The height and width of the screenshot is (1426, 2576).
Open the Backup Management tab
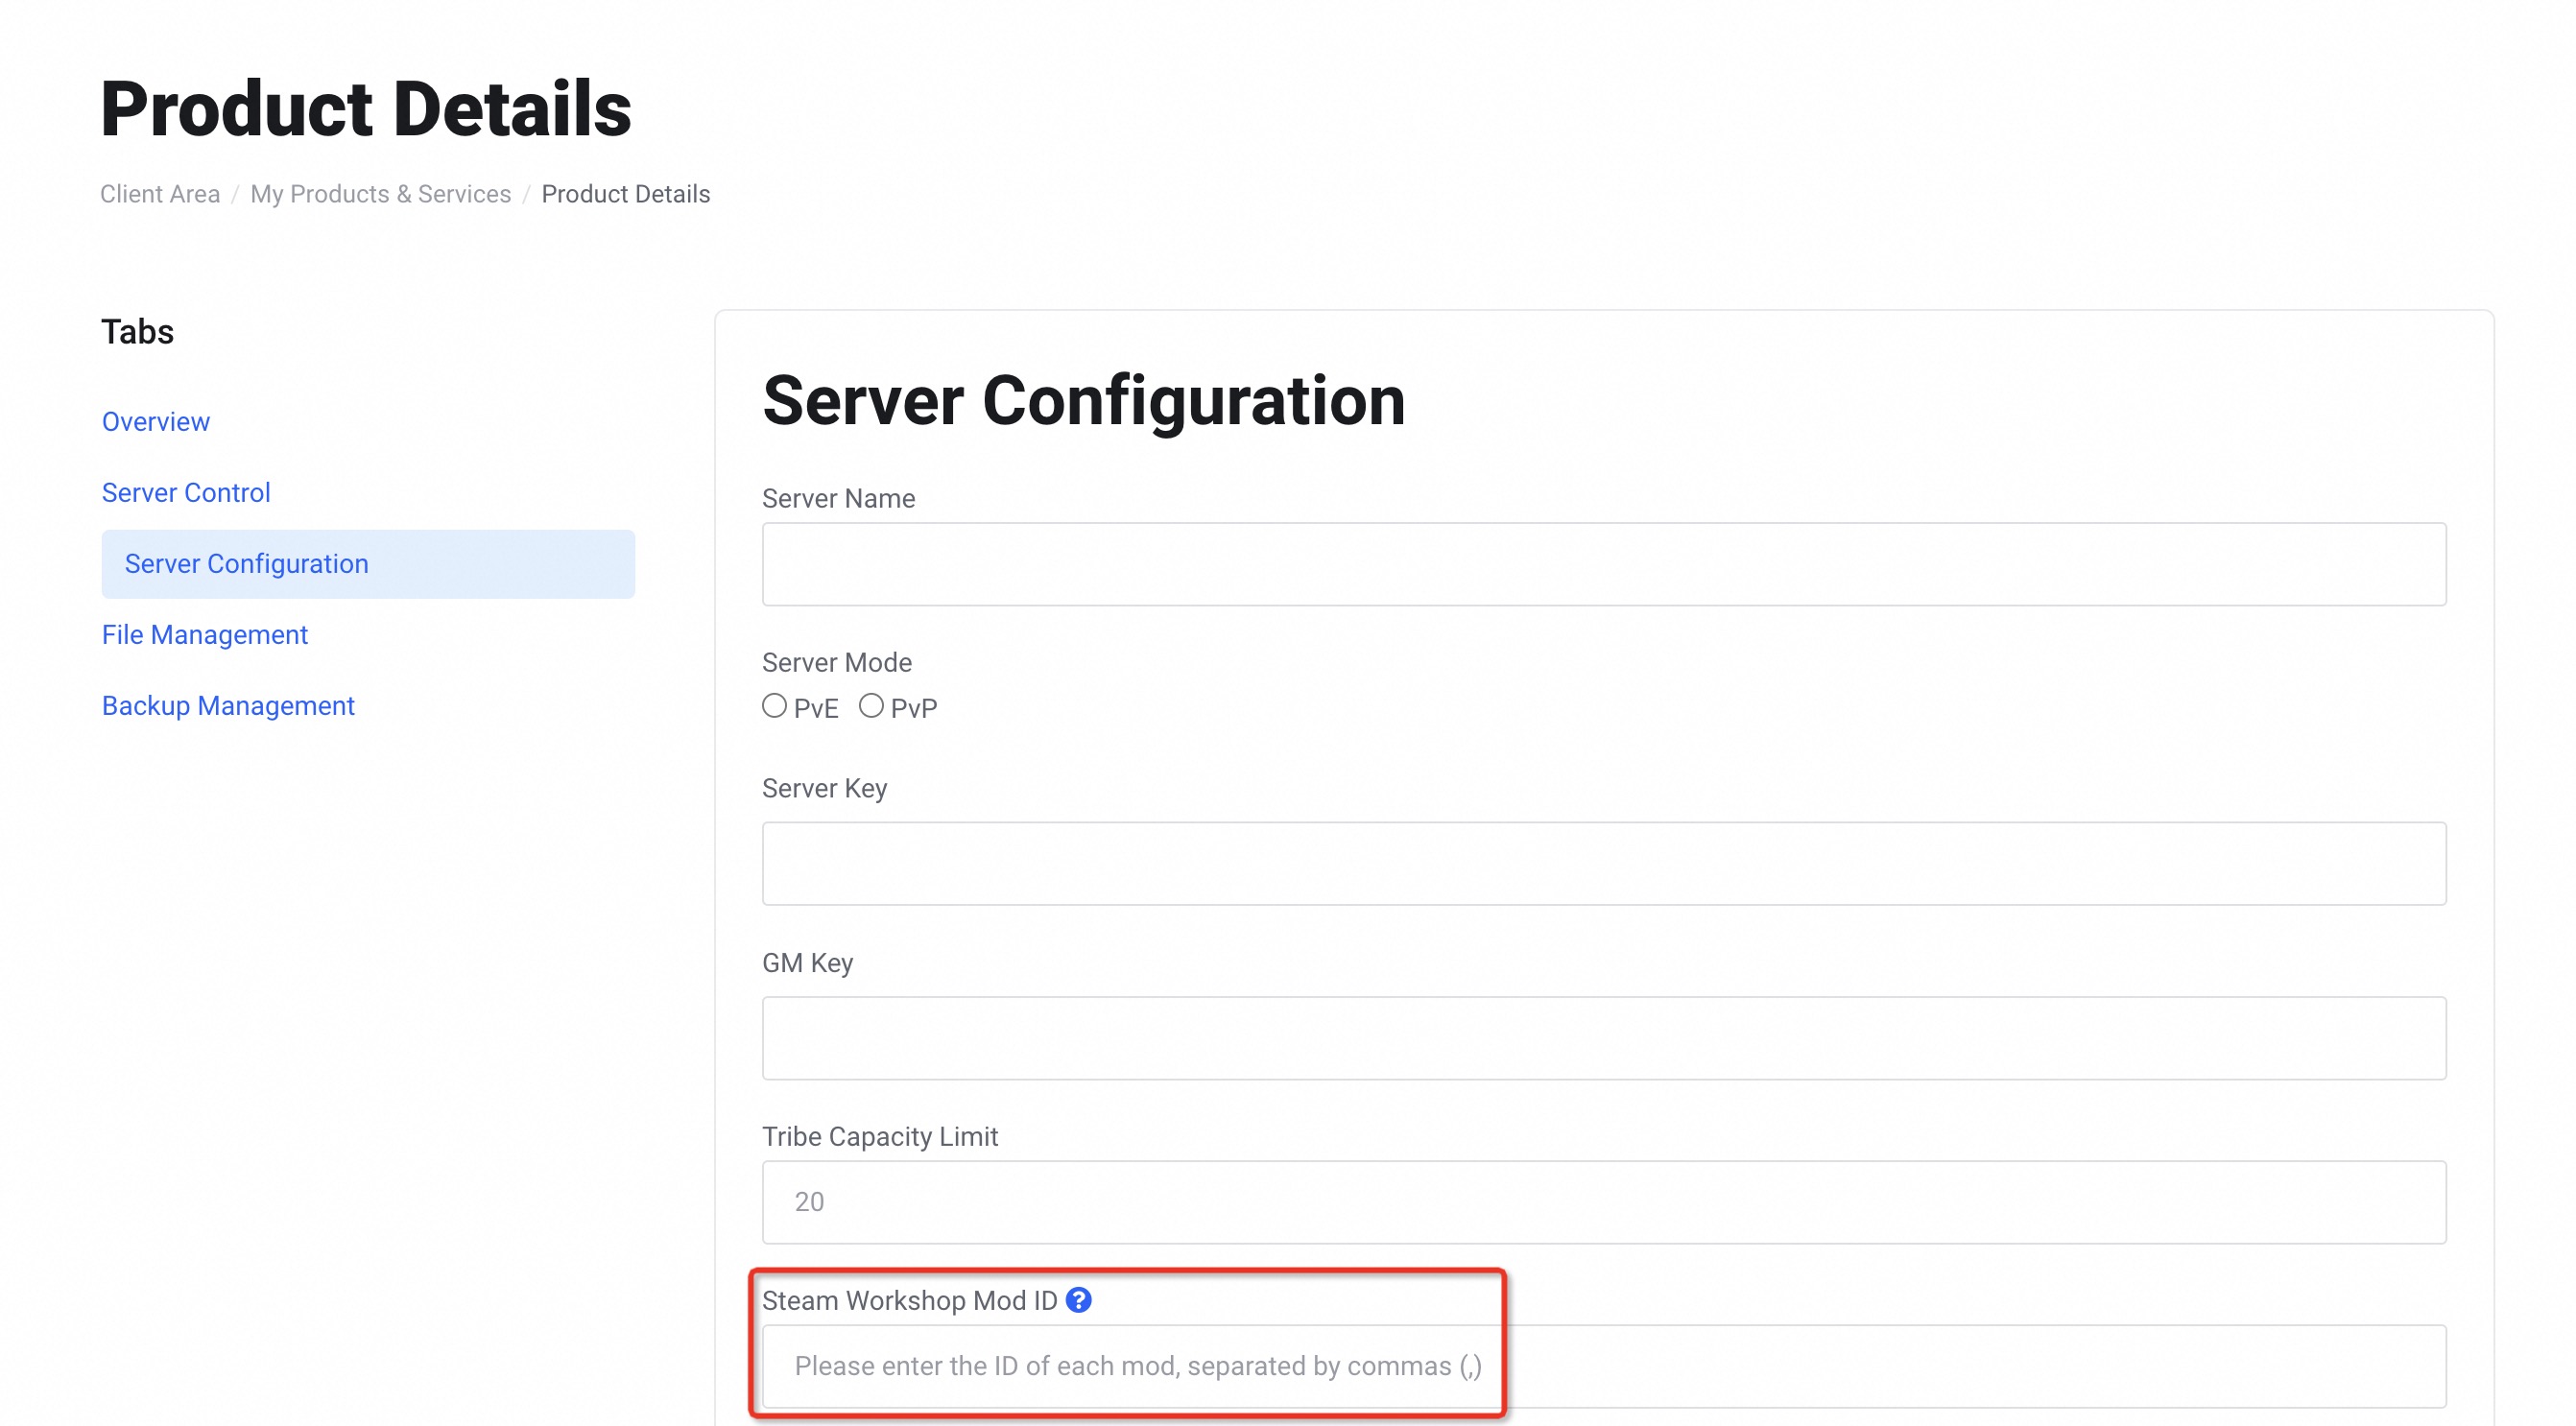click(228, 705)
